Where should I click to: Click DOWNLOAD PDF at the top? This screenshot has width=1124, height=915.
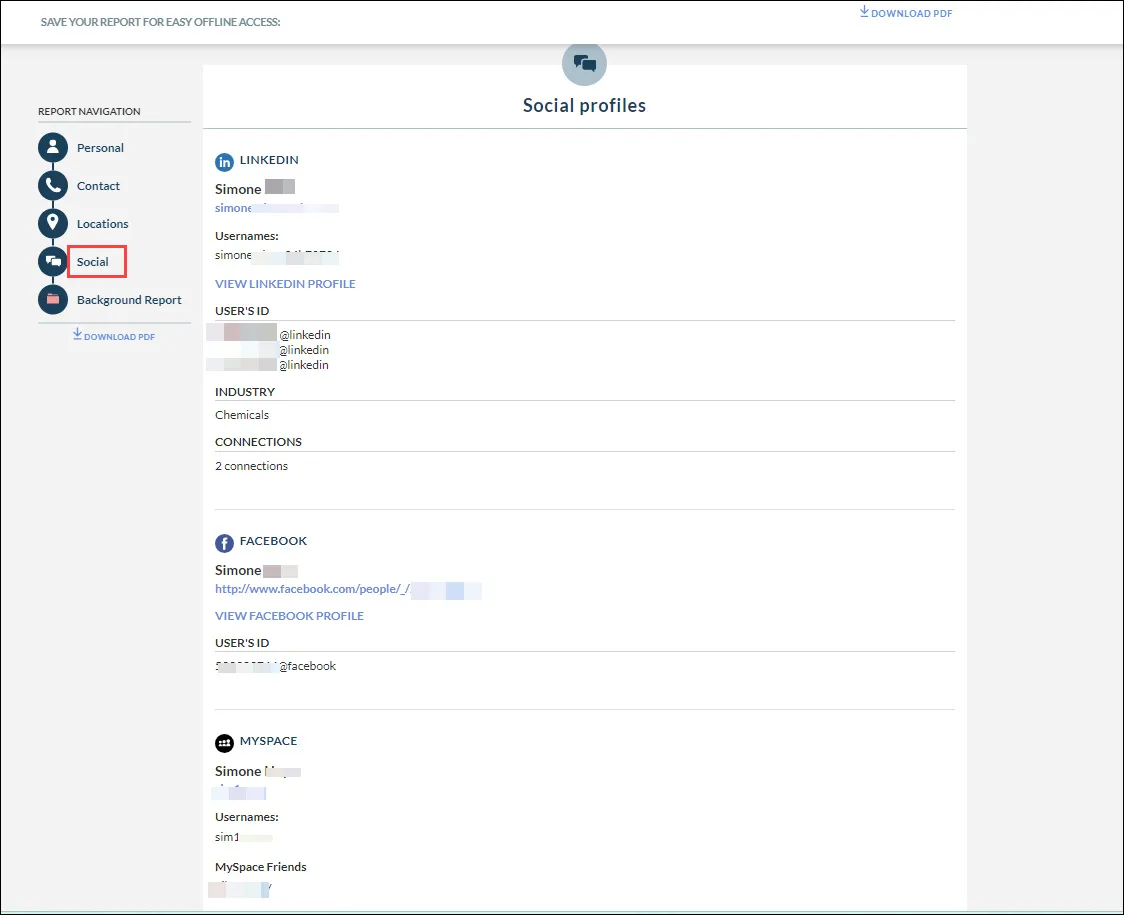point(905,12)
